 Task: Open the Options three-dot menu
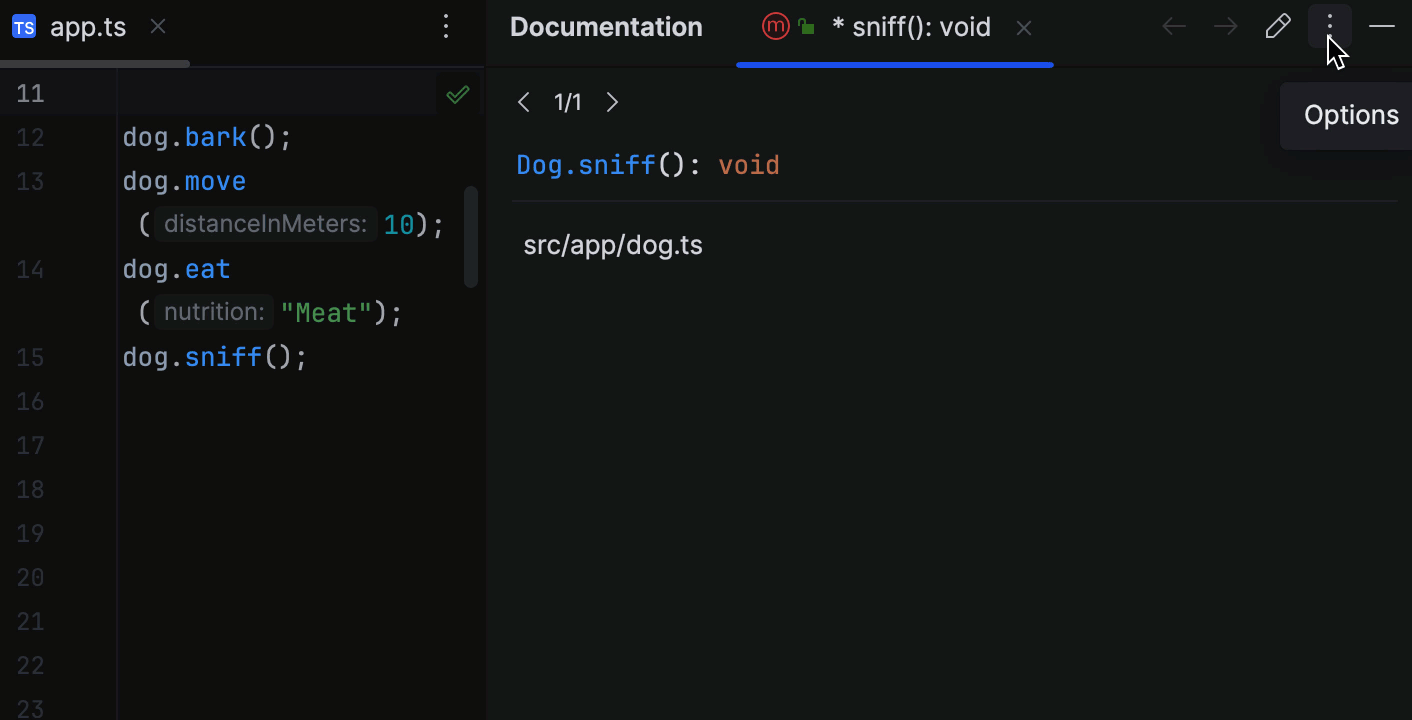(1330, 26)
